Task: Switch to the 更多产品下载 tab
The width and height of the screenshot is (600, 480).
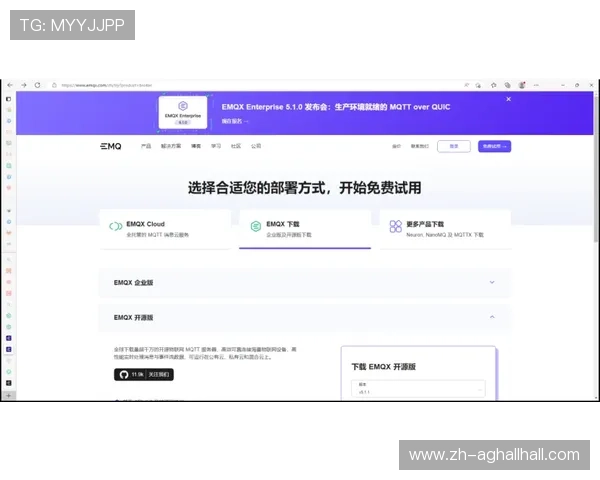Action: pos(445,229)
